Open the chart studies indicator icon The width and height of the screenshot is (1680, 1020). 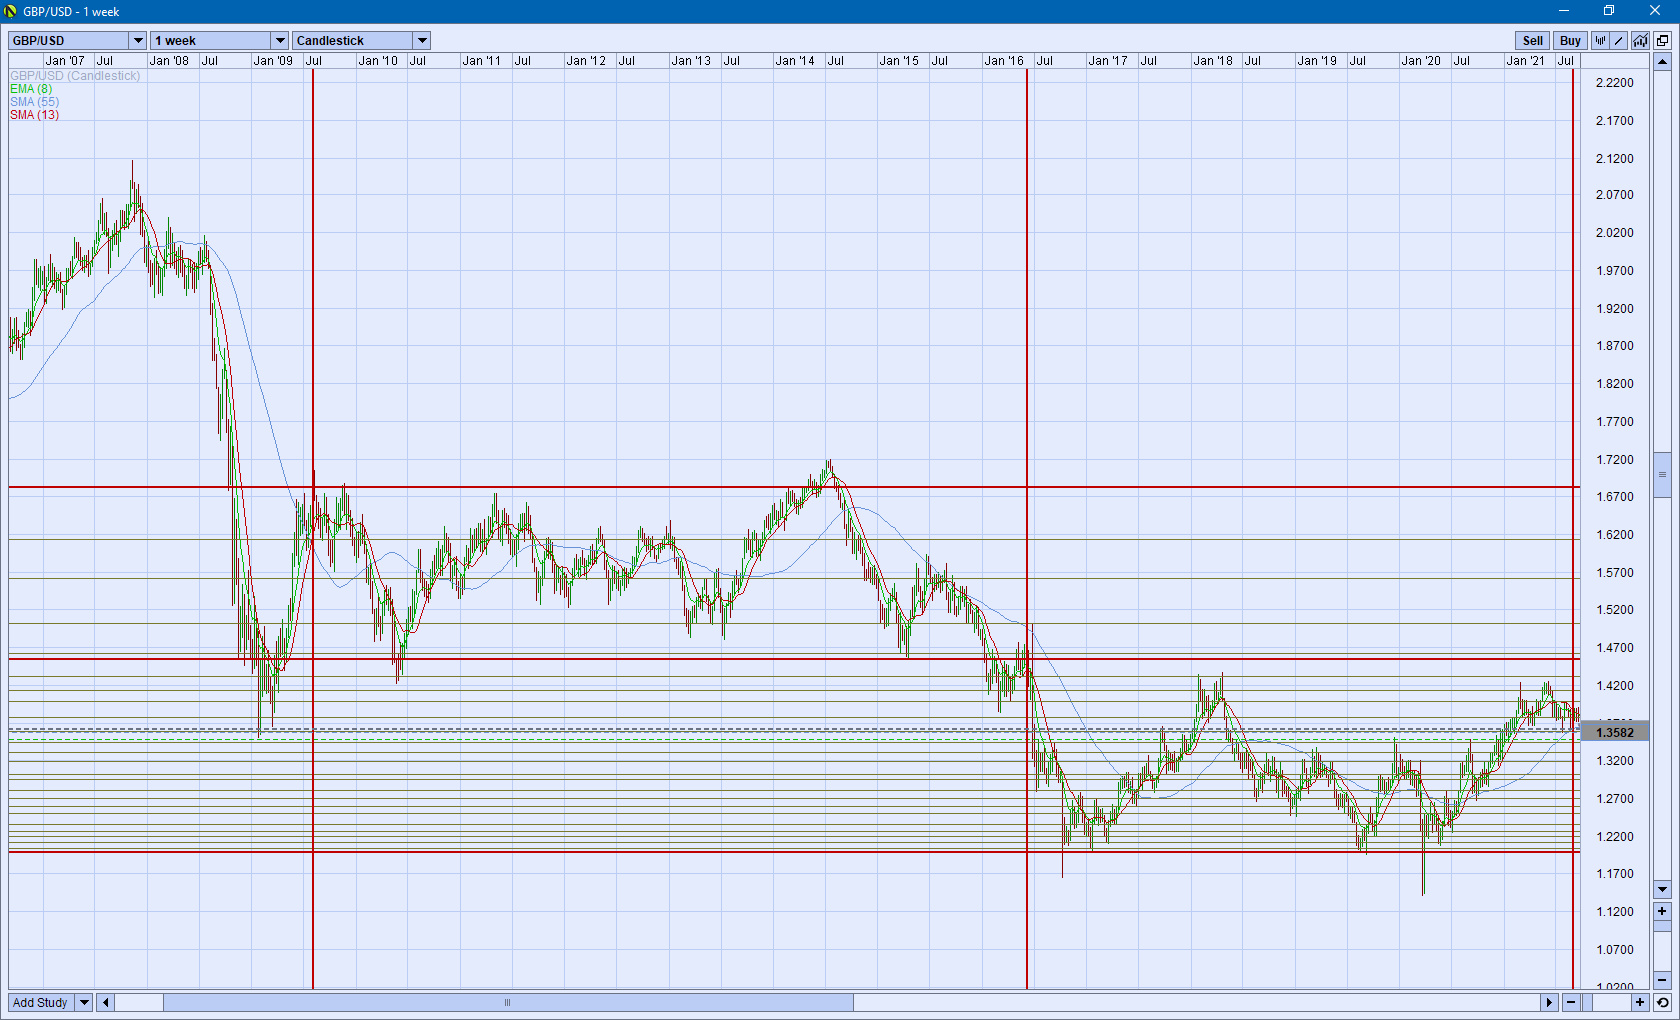pyautogui.click(x=1641, y=41)
